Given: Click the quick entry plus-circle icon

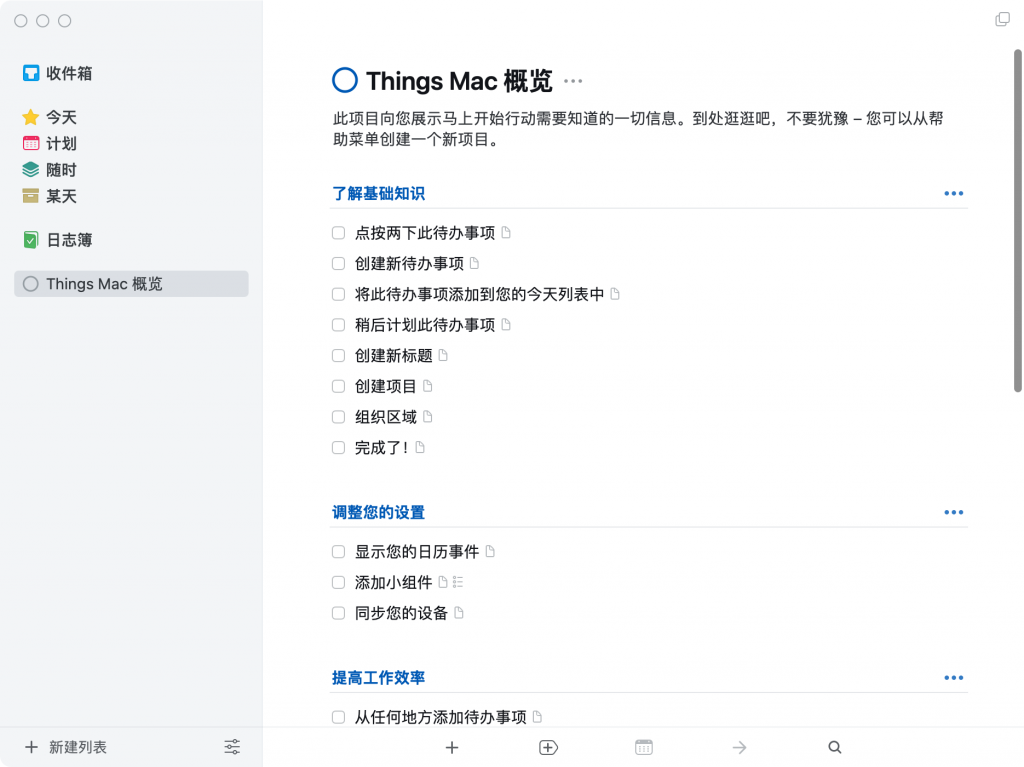Looking at the screenshot, I should pyautogui.click(x=548, y=747).
